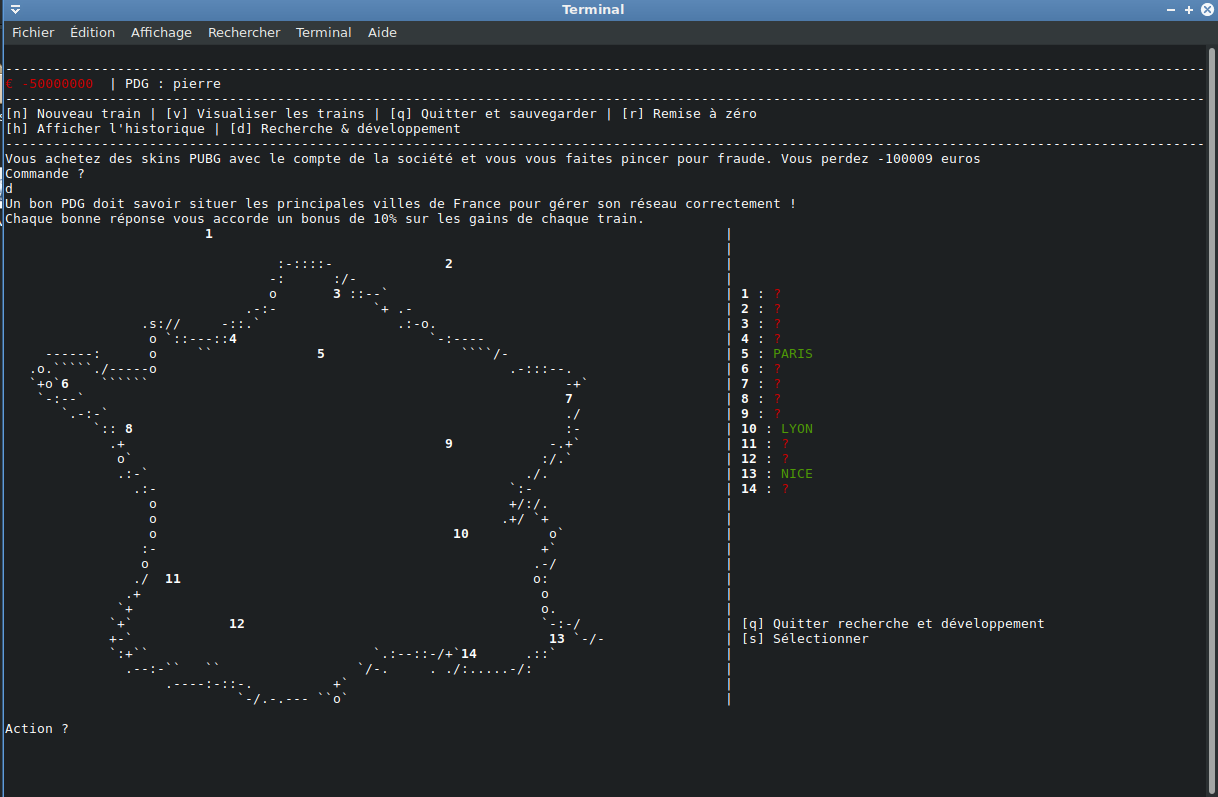
Task: Click the red "€ -50000000" balance
Action: [50, 84]
